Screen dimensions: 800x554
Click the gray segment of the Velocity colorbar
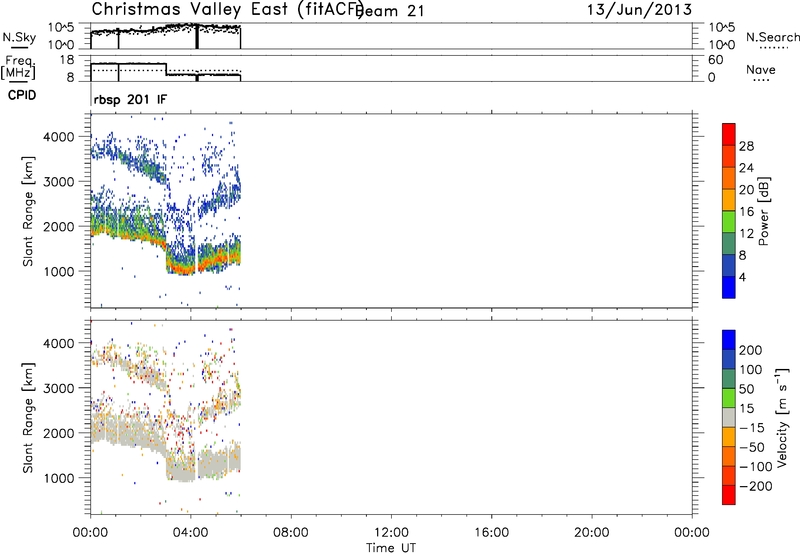(729, 417)
